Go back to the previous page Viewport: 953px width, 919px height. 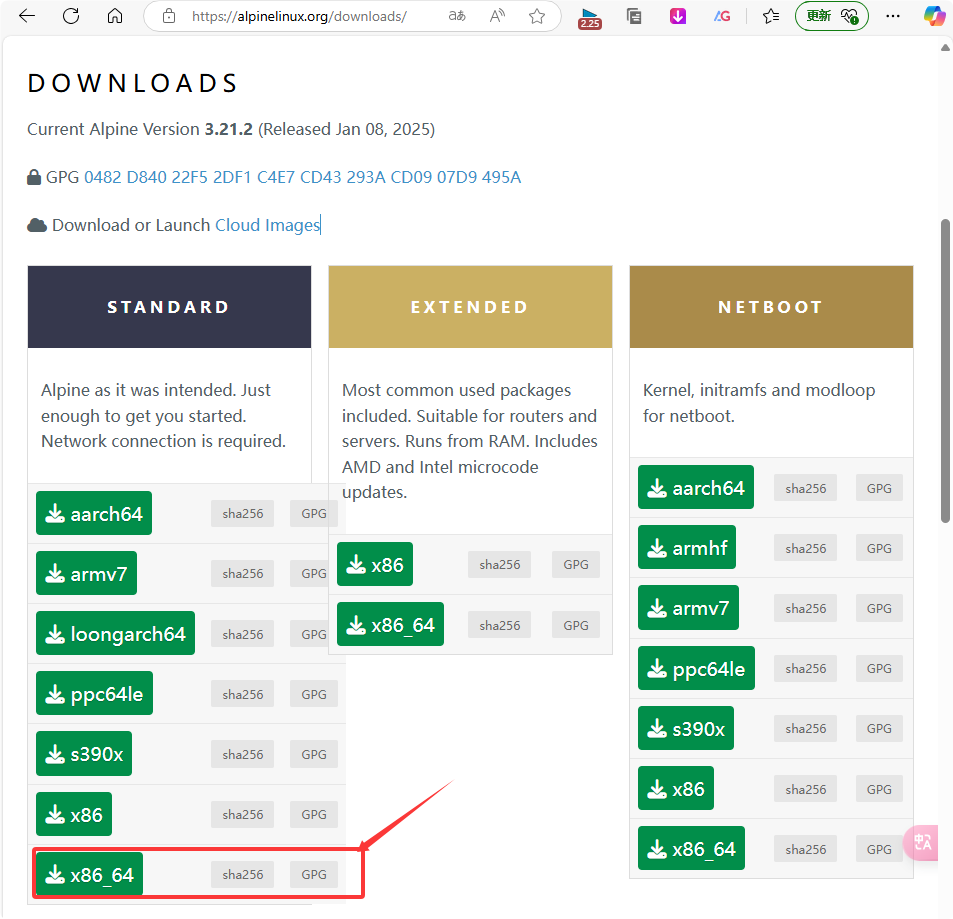(27, 16)
